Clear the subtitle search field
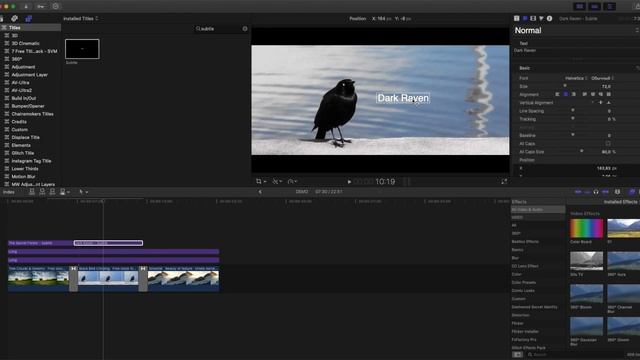This screenshot has height=360, width=640. (245, 29)
